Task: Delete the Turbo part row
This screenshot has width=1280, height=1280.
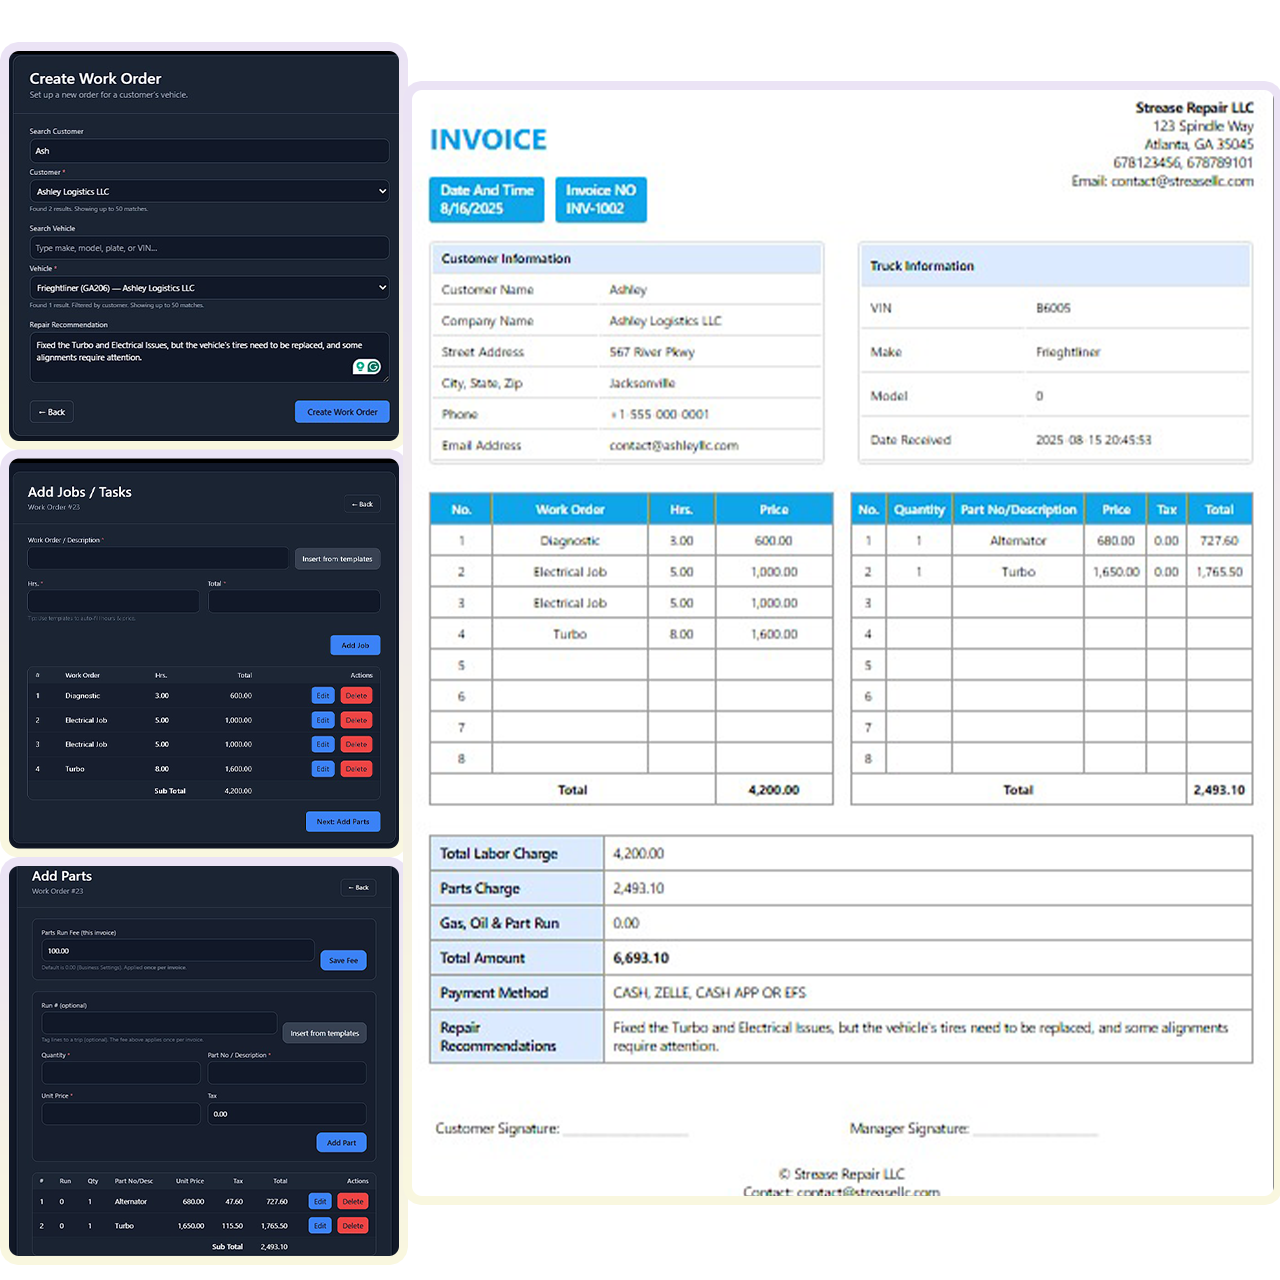Action: [x=353, y=1226]
